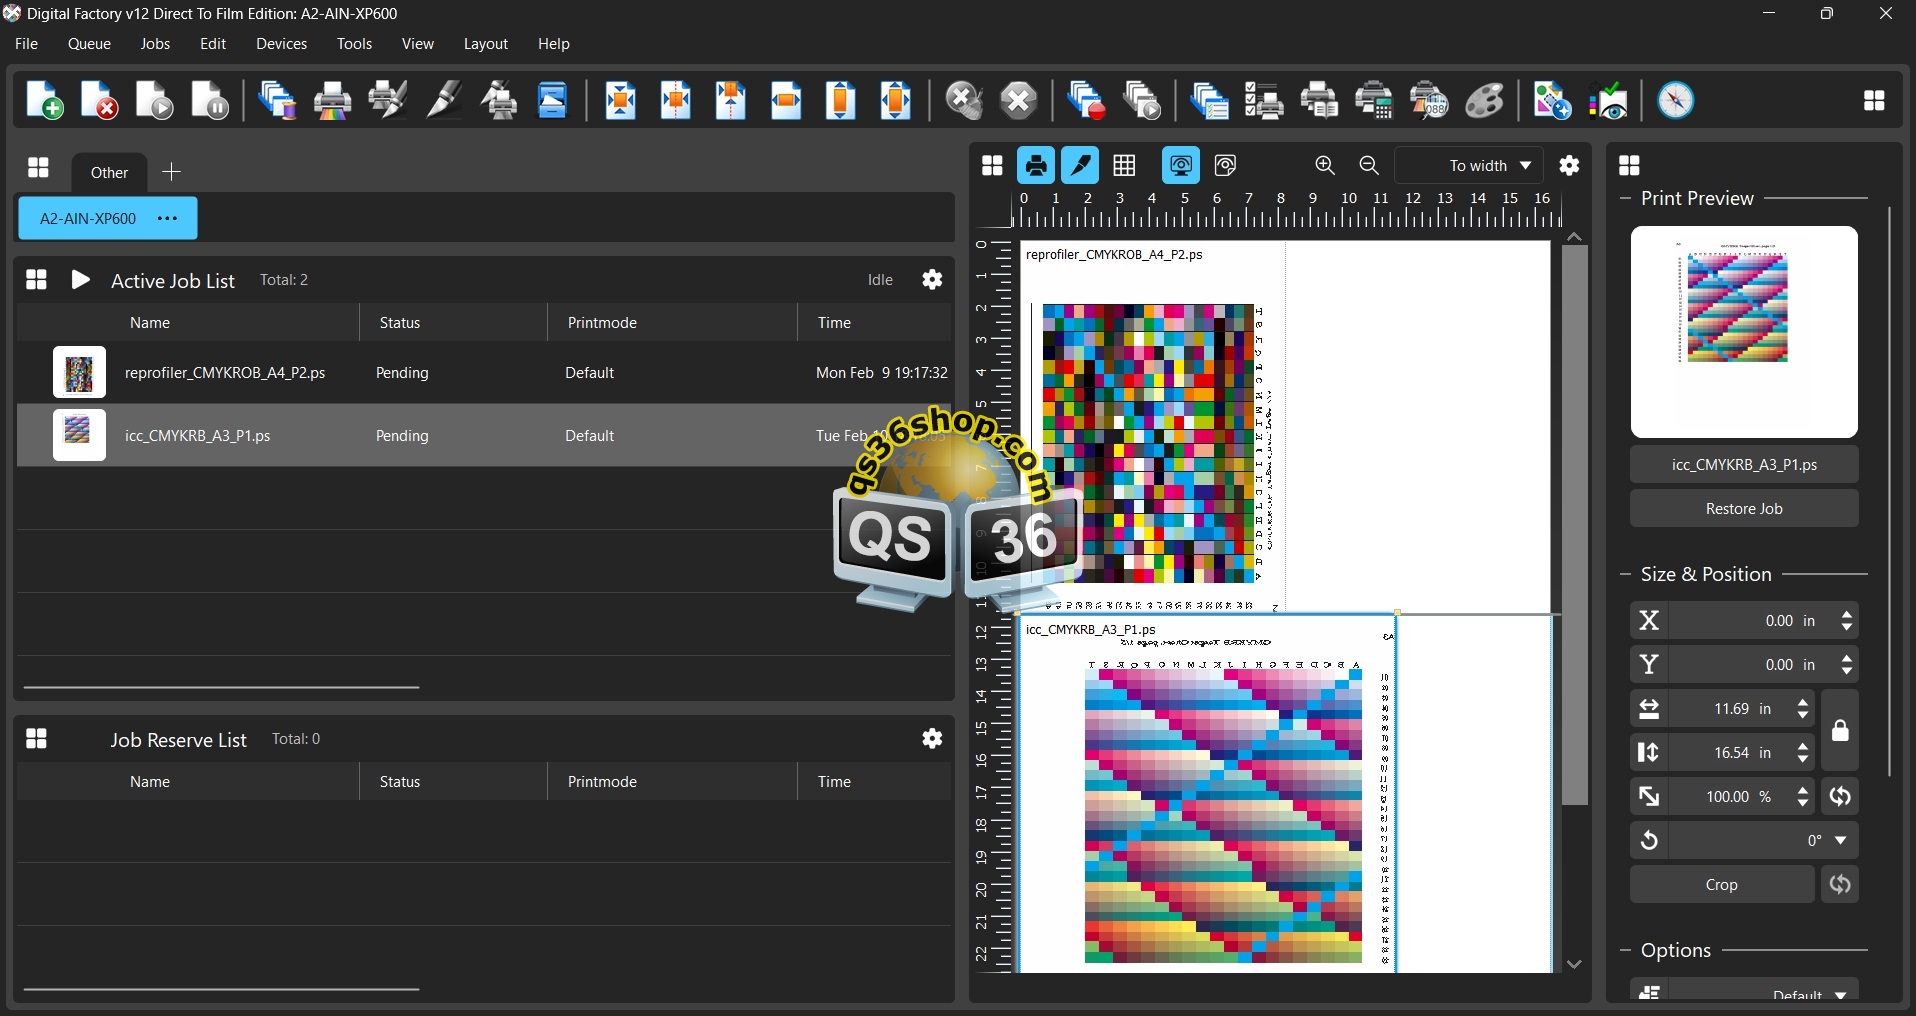Open the blue file cabinet archive icon
Viewport: 1916px width, 1016px height.
(x=554, y=101)
